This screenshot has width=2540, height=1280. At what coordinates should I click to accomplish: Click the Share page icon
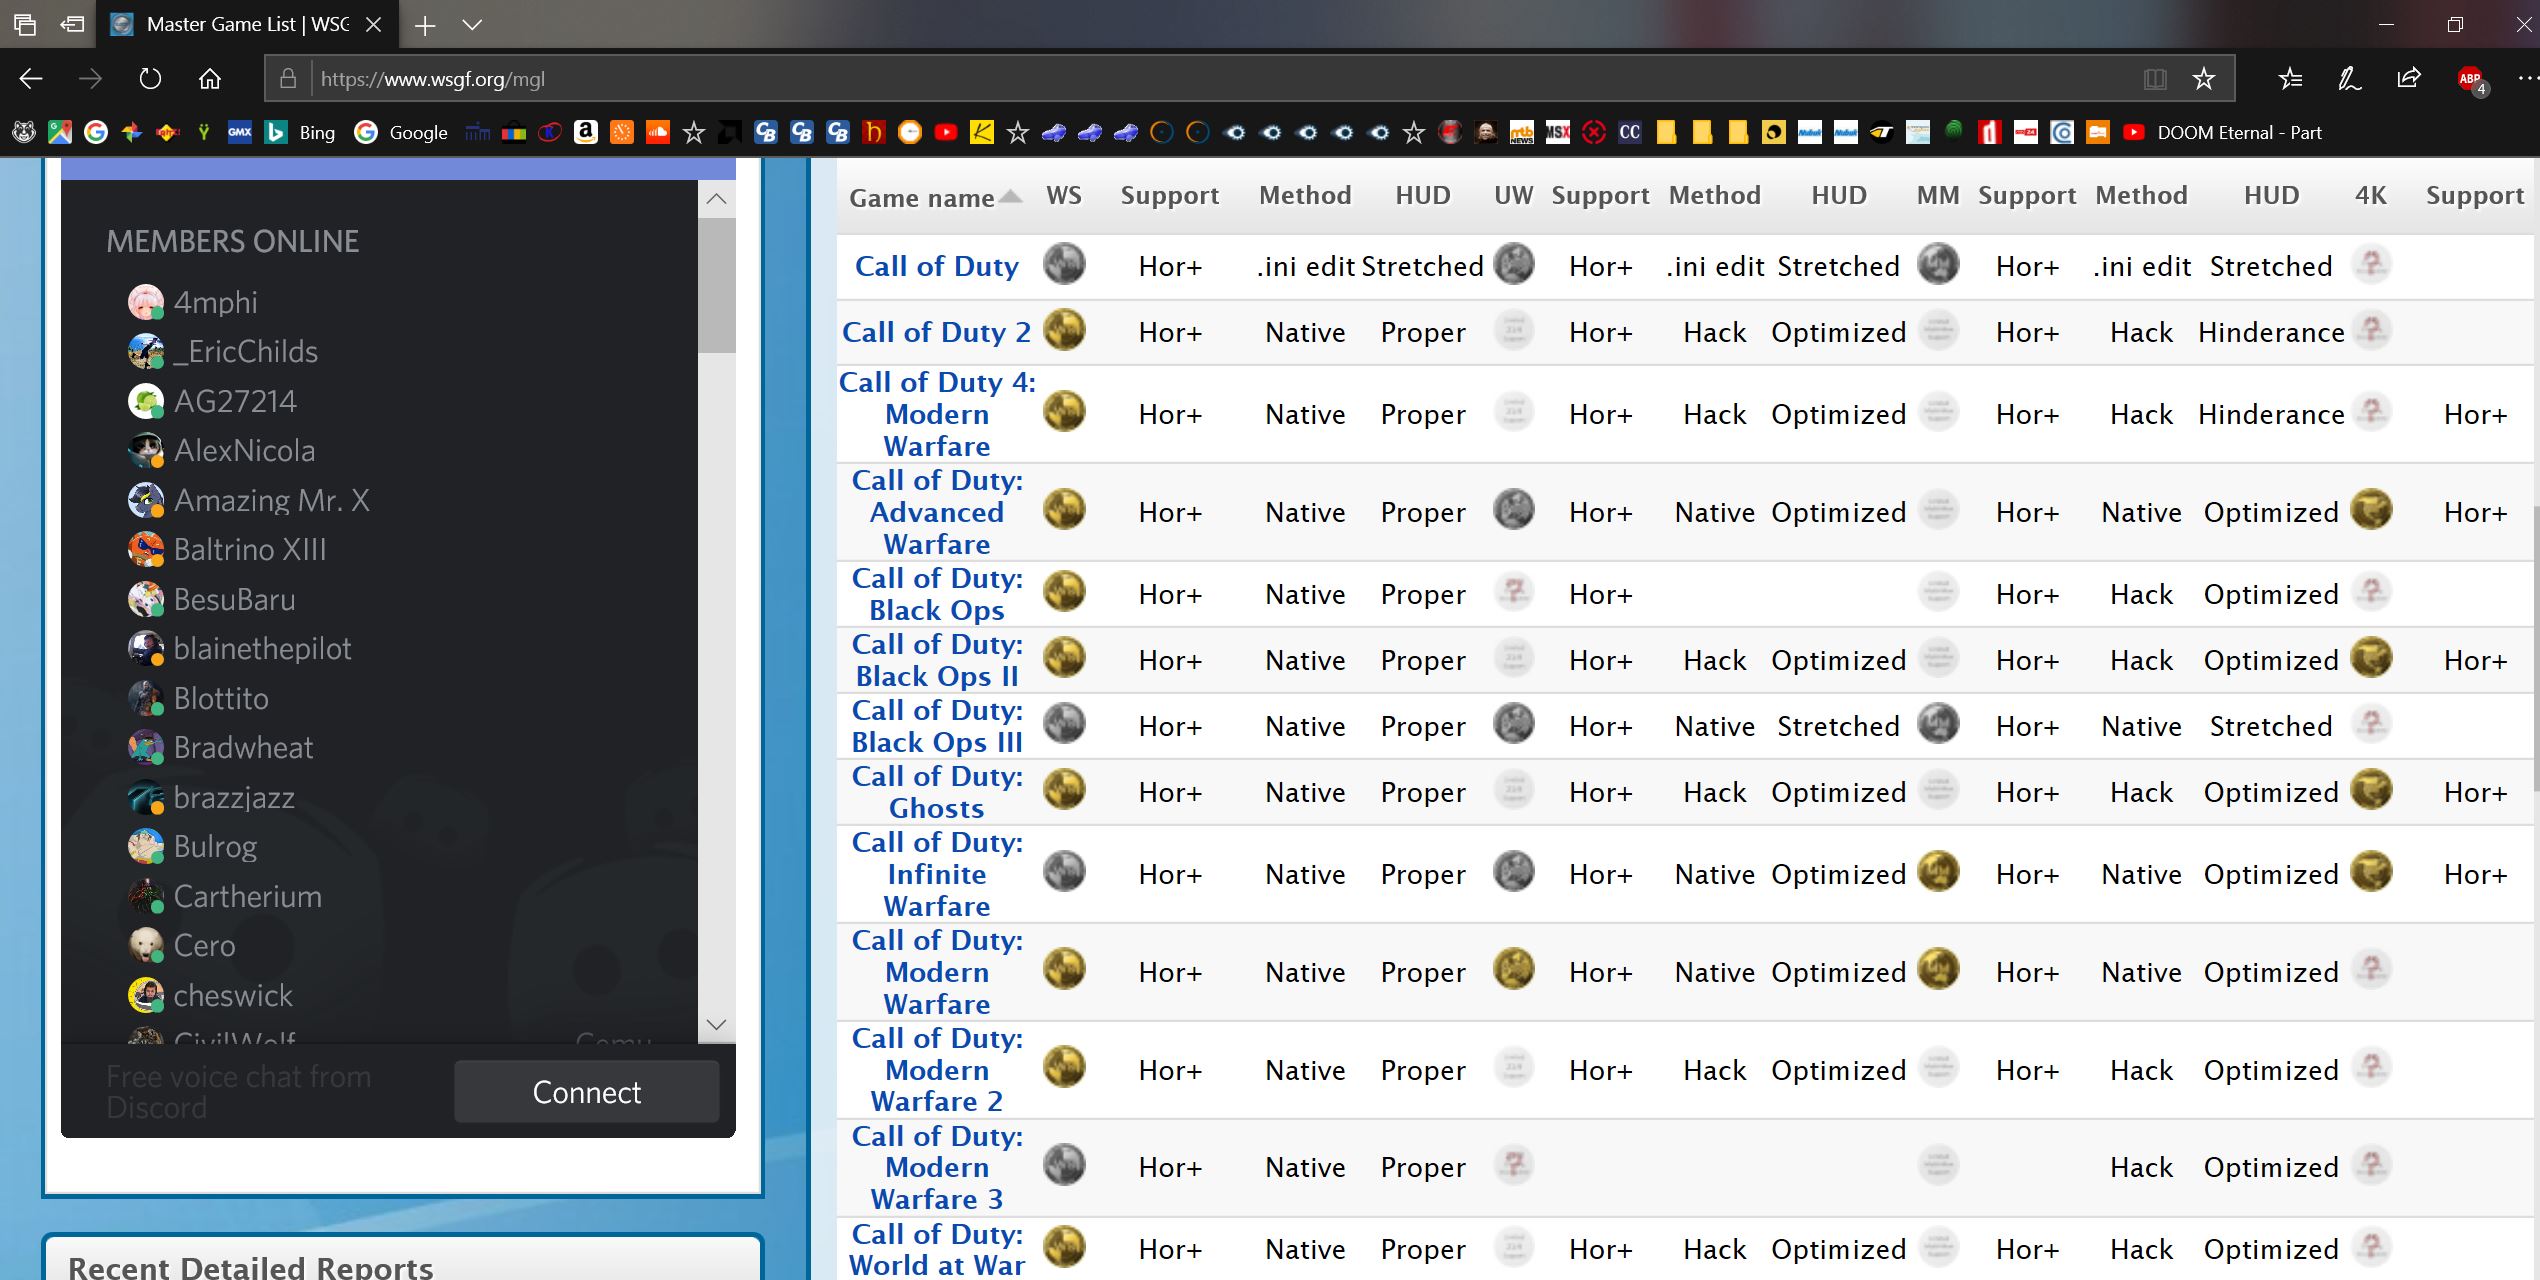[x=2409, y=79]
